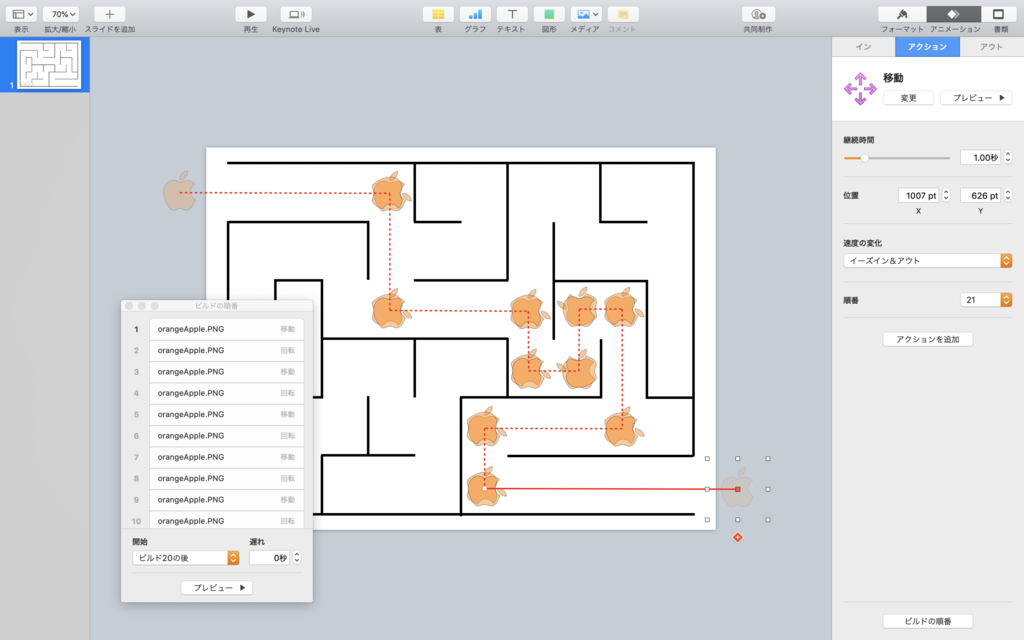This screenshot has width=1024, height=640.
Task: Select build row 6 orangeApple.PNG
Action: pos(226,436)
